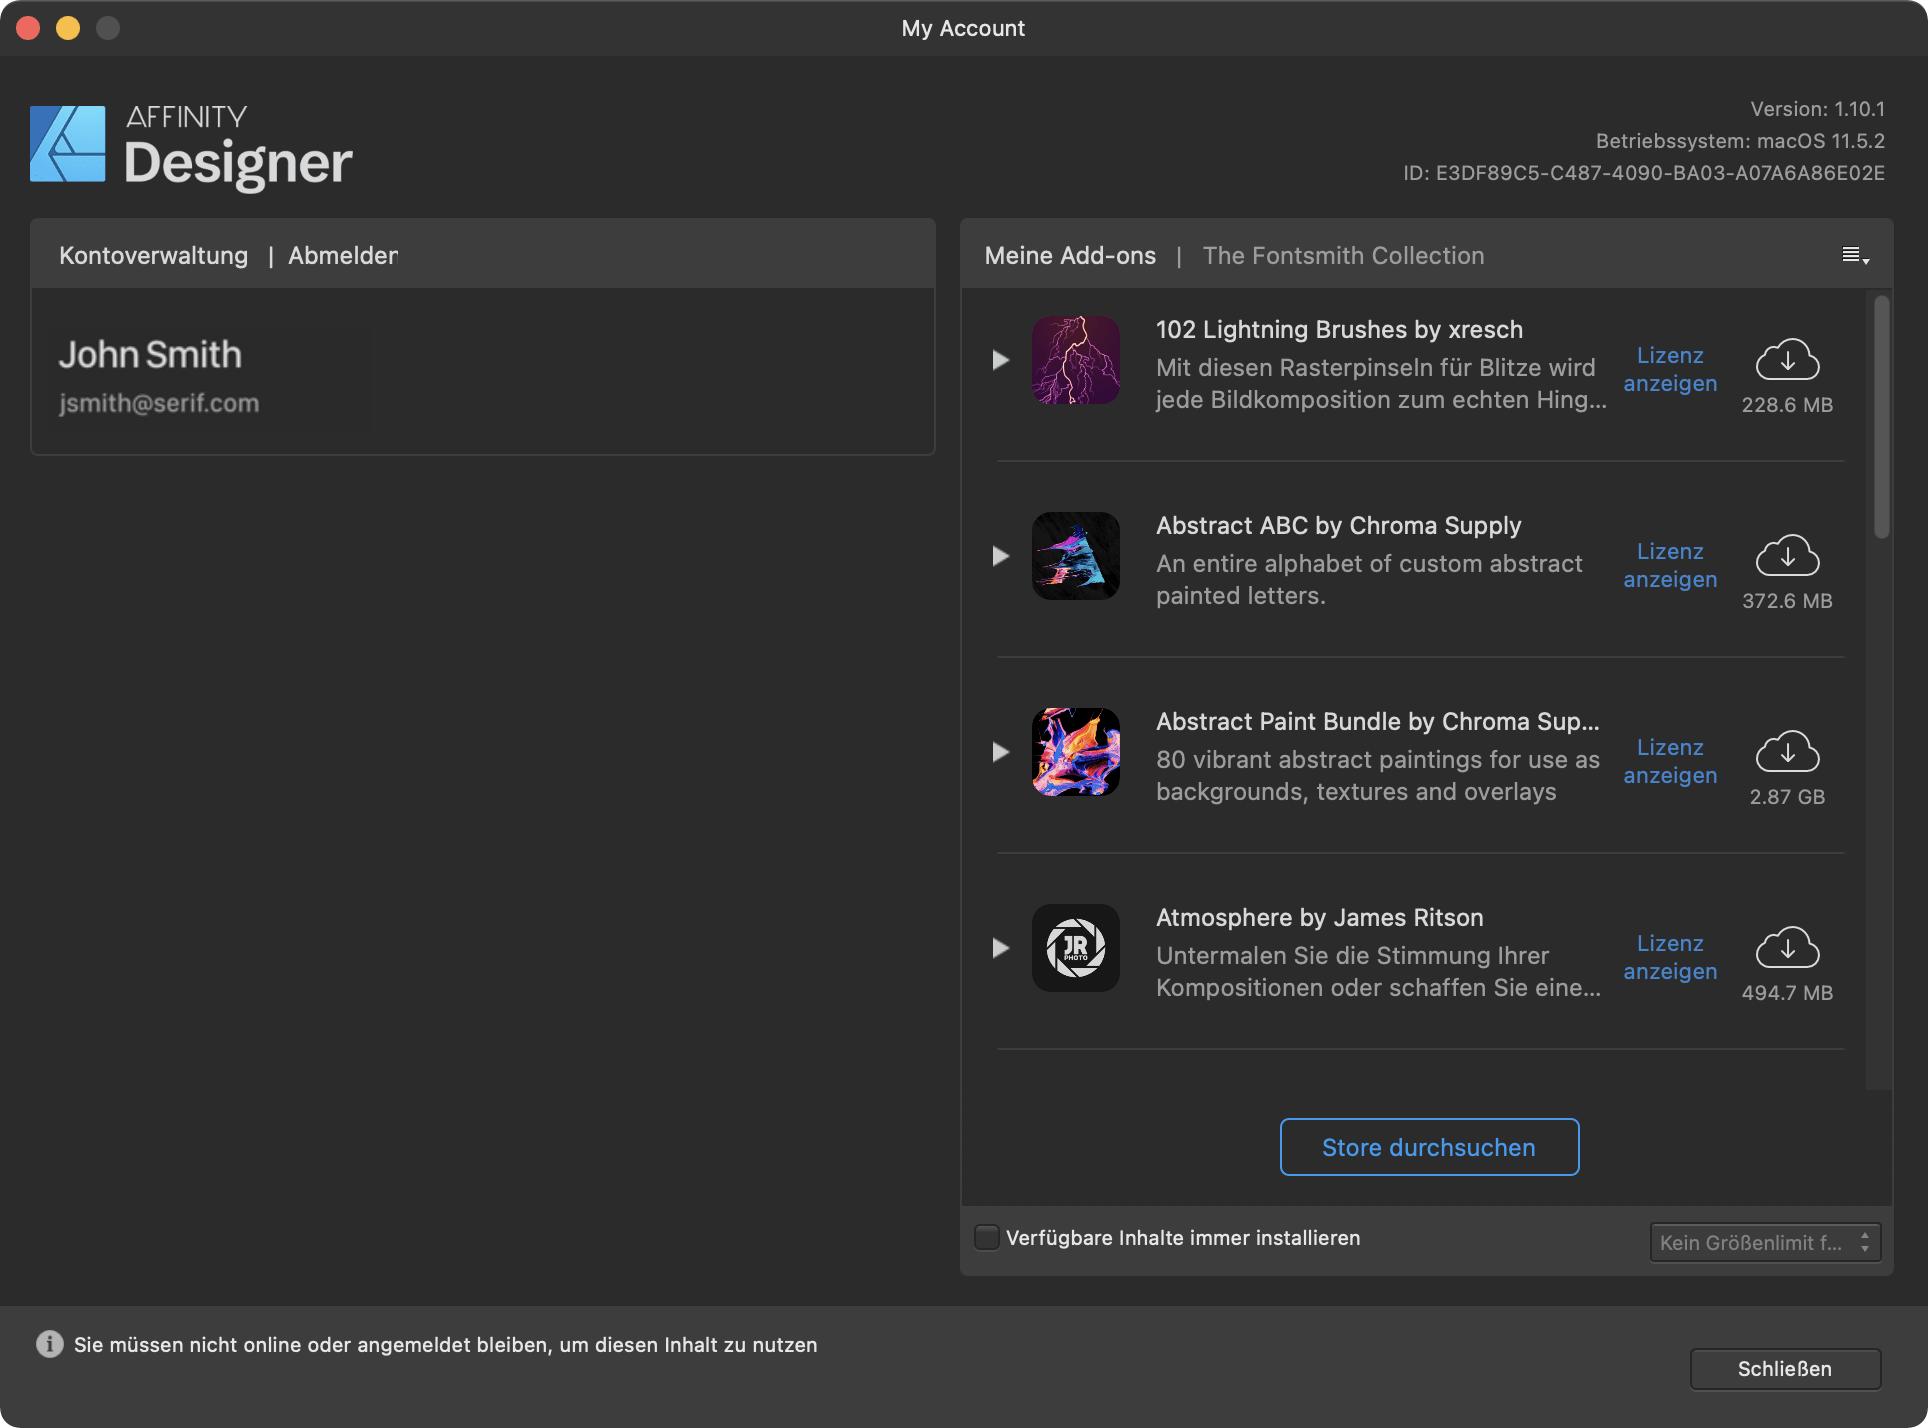Click the John Smith account name

click(x=150, y=354)
